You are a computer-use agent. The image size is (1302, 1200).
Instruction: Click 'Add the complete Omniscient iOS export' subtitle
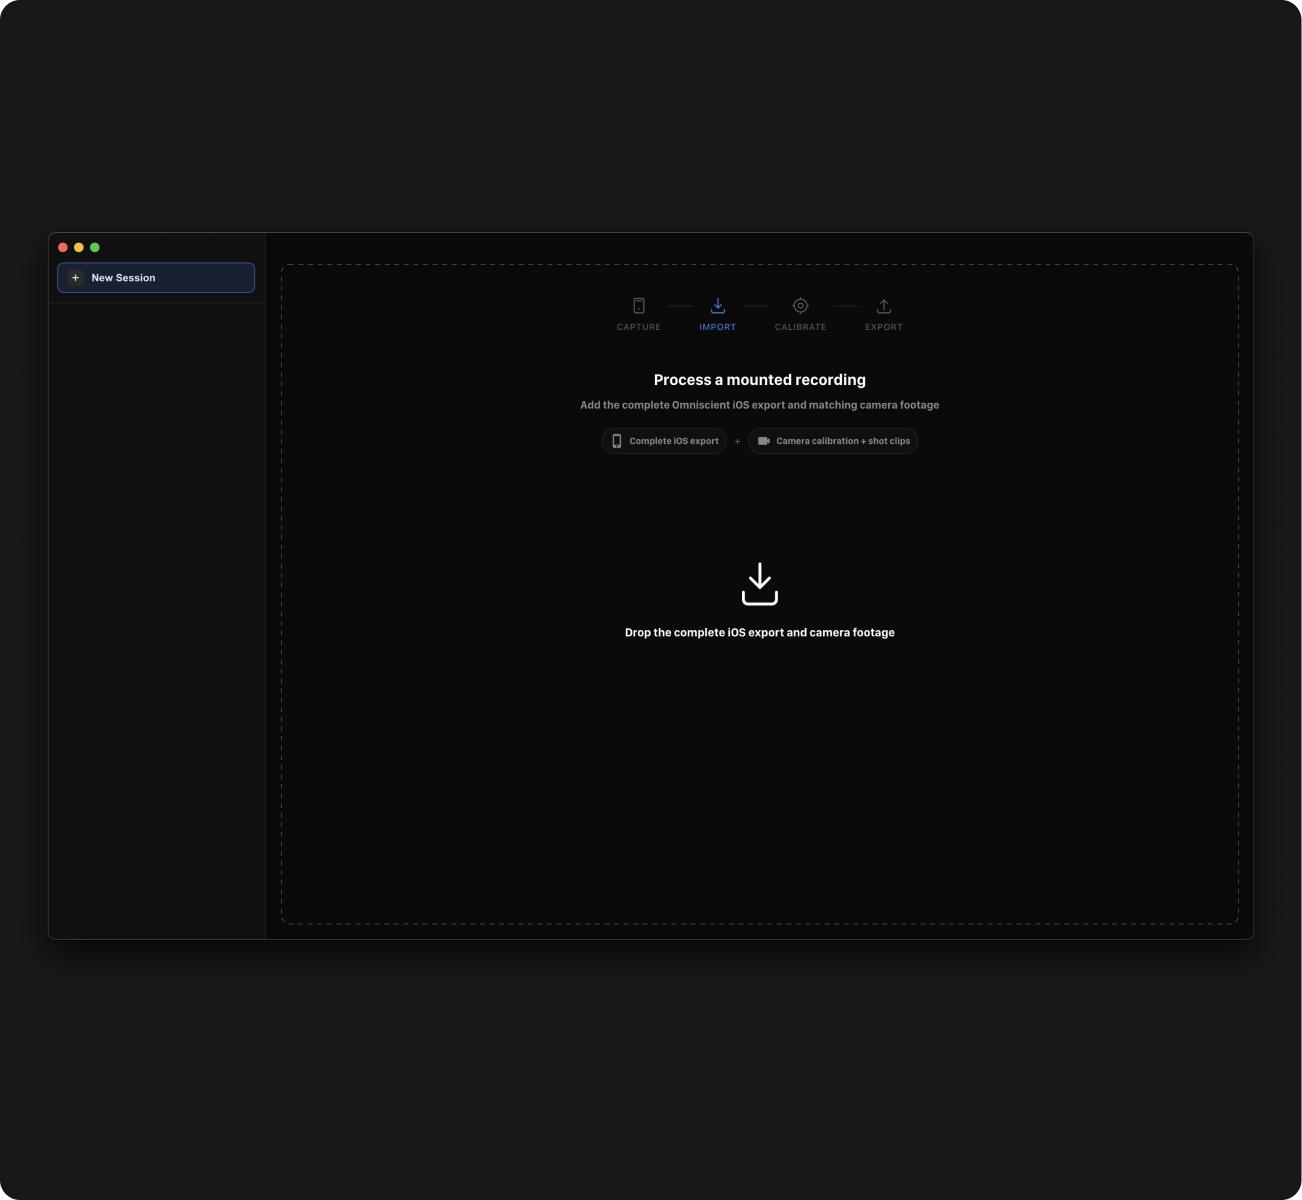[760, 405]
